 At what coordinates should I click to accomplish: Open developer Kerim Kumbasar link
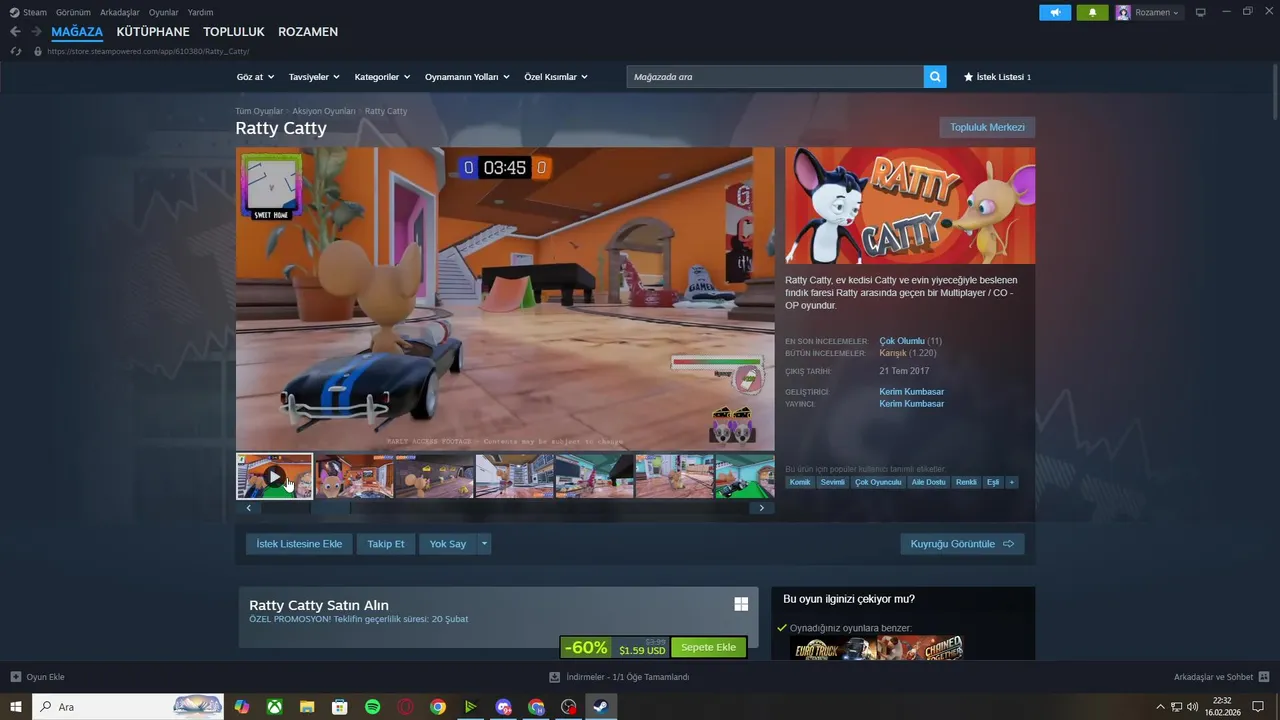(911, 392)
